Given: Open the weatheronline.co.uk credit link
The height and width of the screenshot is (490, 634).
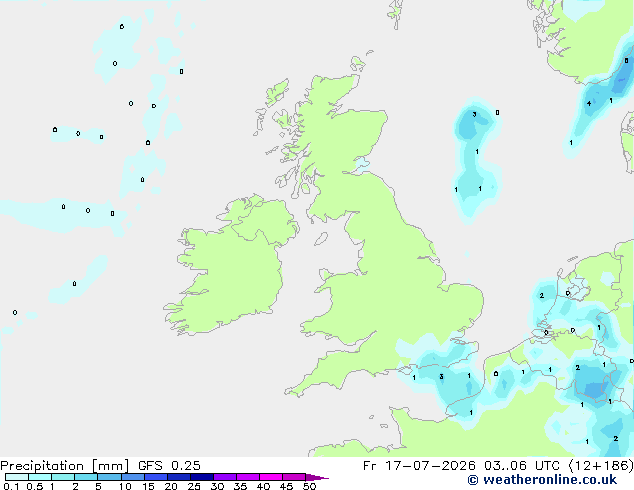Looking at the screenshot, I should pos(542,480).
